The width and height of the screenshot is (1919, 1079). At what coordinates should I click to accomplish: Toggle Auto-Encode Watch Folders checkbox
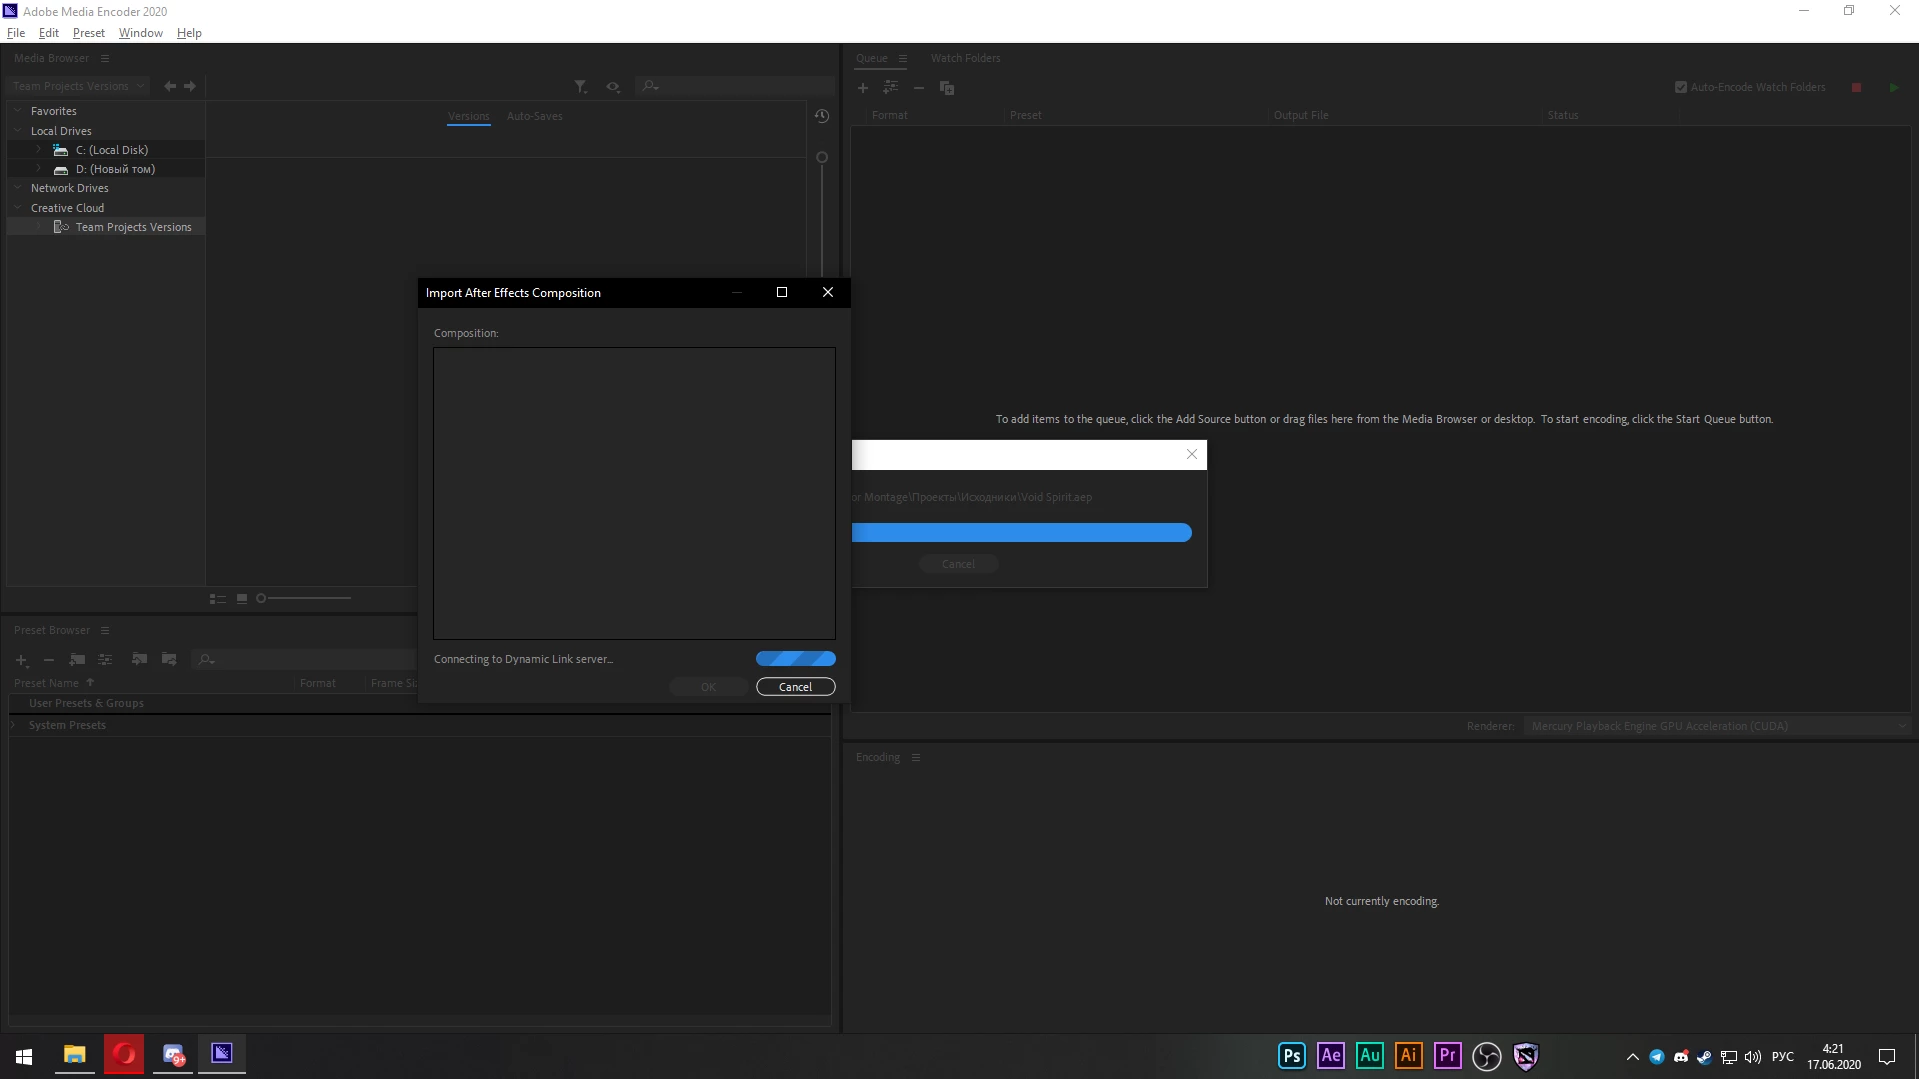[1681, 88]
